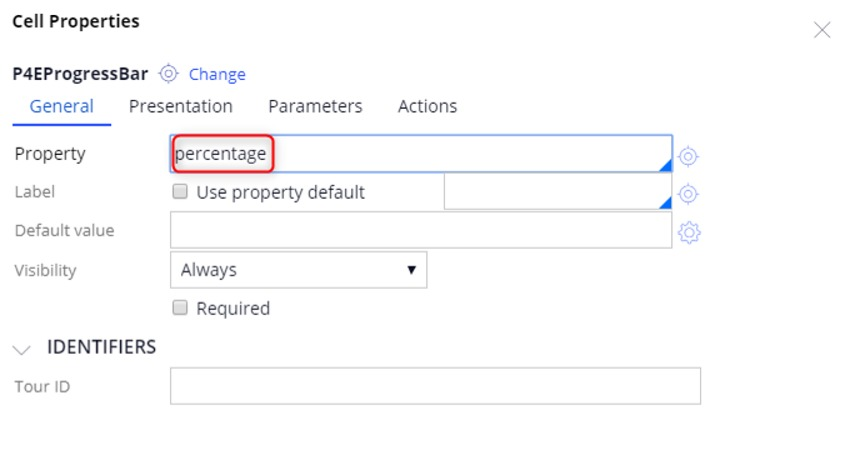Click the target icon next to Property field
Viewport: 845px width, 449px height.
[x=688, y=156]
